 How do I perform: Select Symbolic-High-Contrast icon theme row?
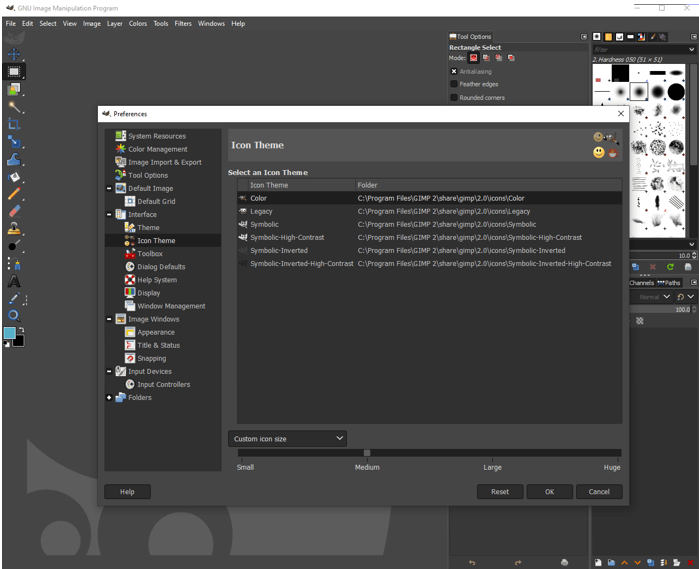tap(430, 238)
